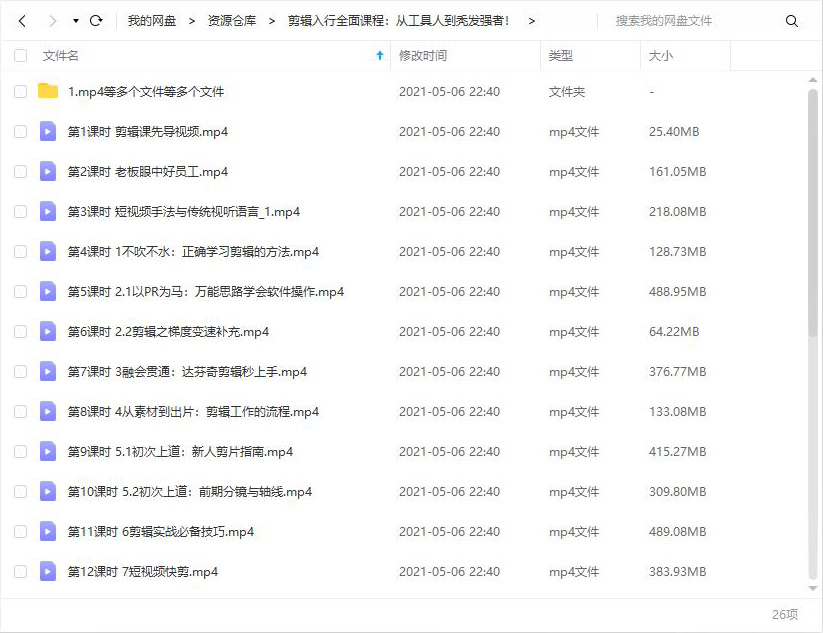Click video icon of 第1课时 剪辑课先导视频.mp4

tap(48, 131)
